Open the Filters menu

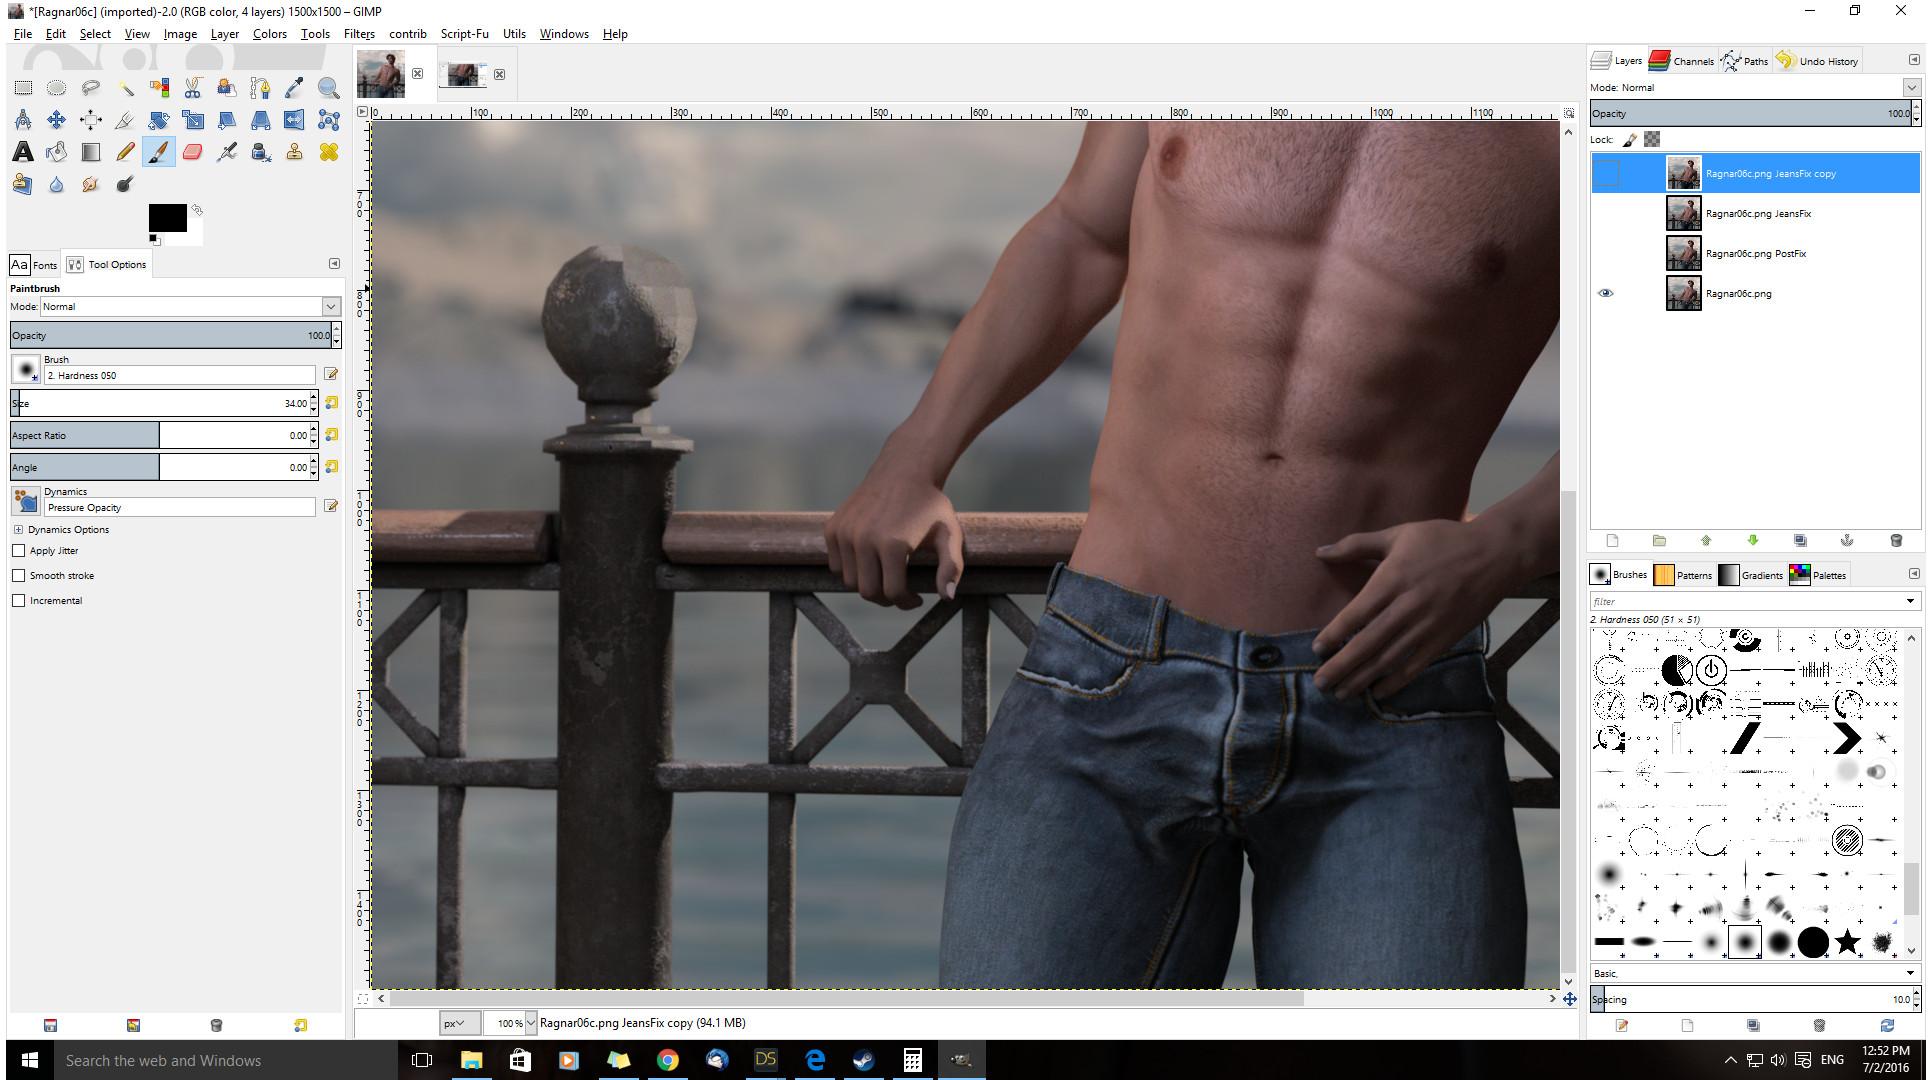(x=358, y=34)
